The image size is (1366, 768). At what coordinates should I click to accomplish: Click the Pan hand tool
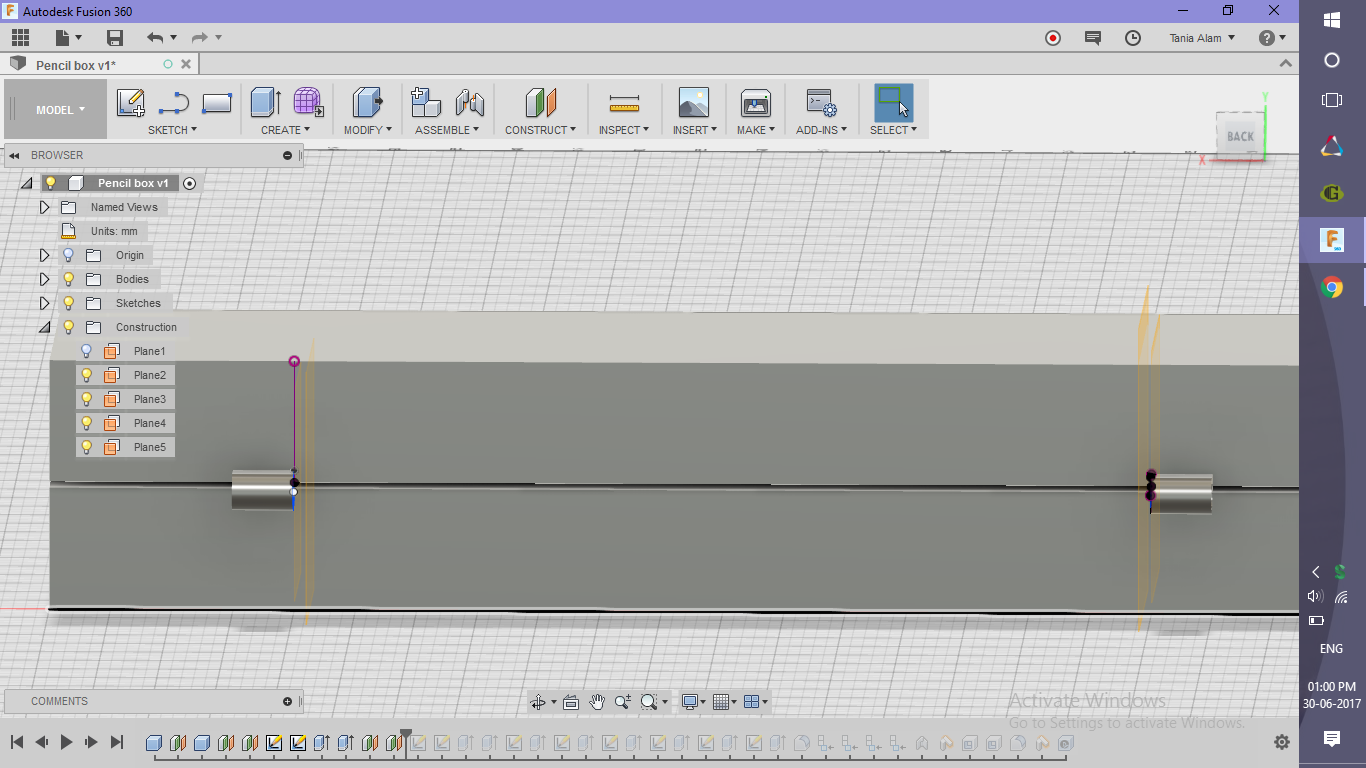coord(597,702)
